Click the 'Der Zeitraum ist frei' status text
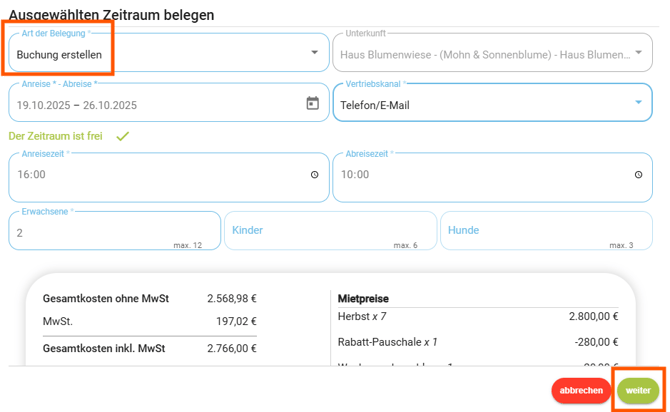The width and height of the screenshot is (670, 412). coord(56,136)
